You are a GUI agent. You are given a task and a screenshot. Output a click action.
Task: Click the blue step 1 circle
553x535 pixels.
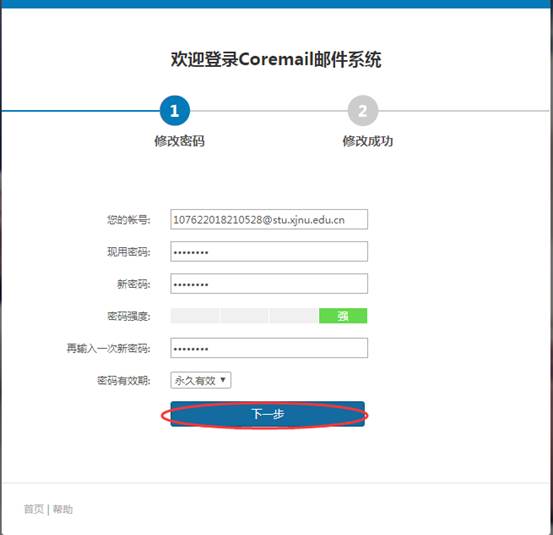[x=175, y=111]
